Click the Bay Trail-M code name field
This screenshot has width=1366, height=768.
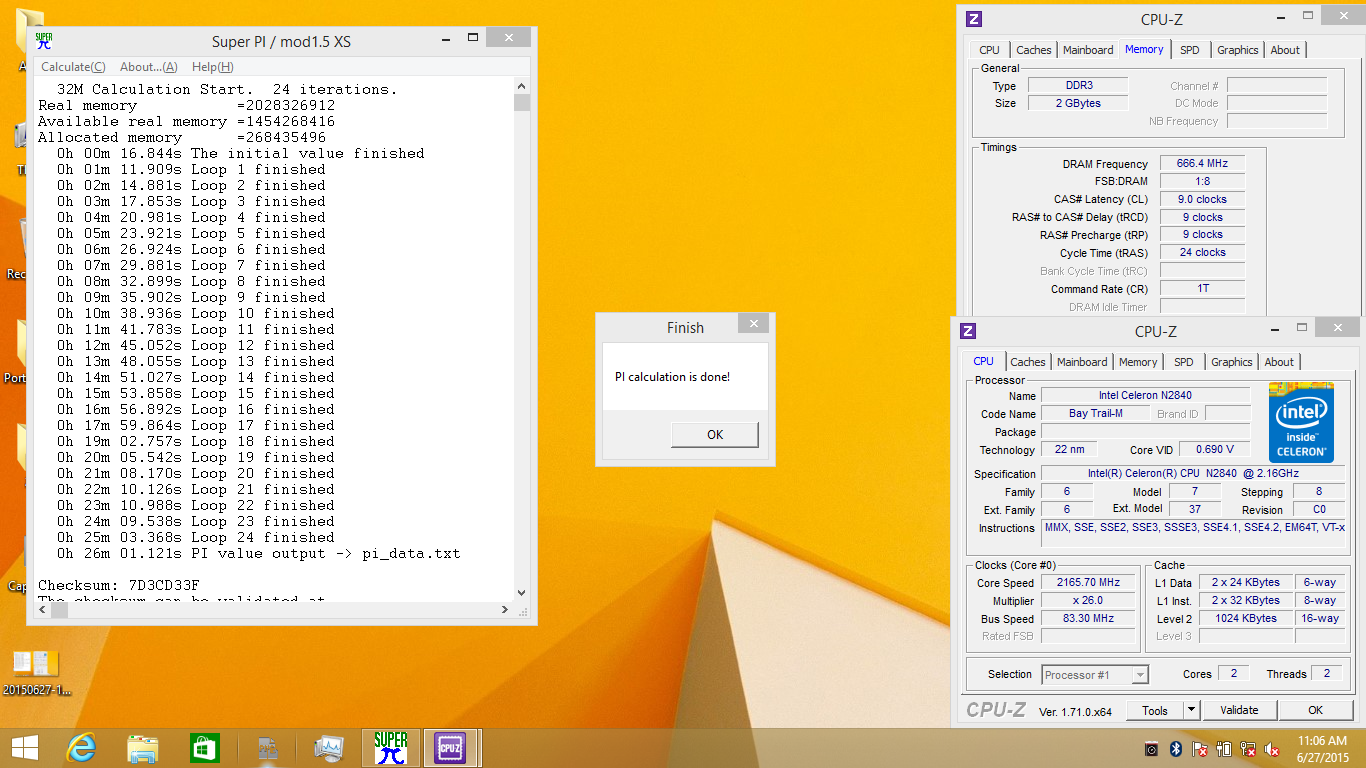point(1095,414)
